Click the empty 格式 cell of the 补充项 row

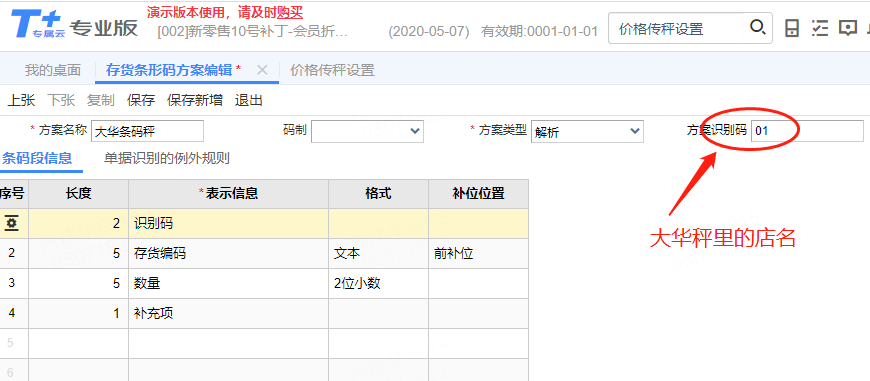click(378, 313)
